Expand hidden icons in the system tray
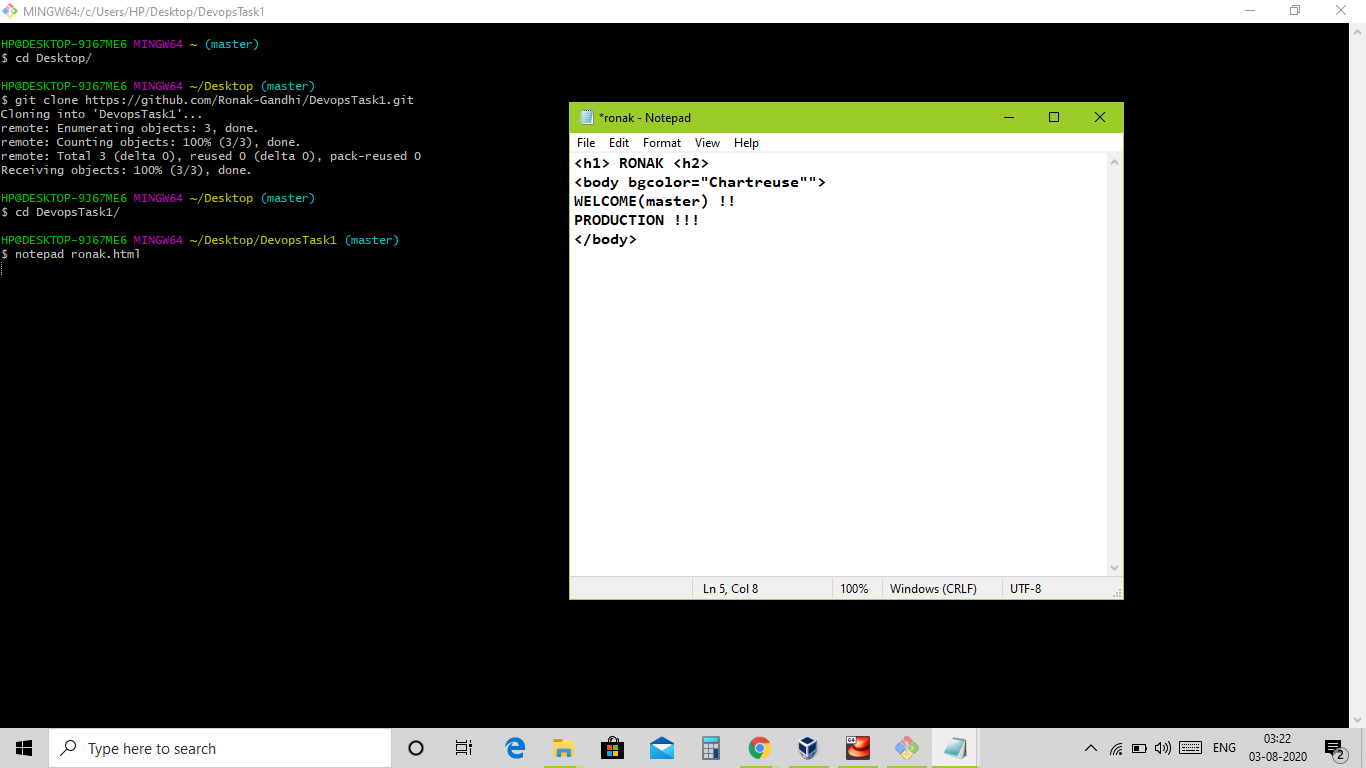 point(1091,747)
